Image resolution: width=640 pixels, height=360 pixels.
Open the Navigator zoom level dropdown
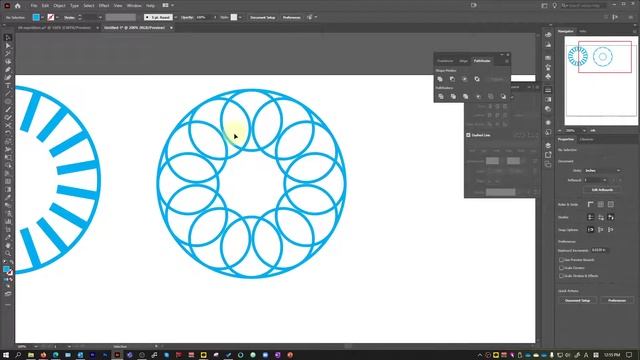(x=584, y=131)
